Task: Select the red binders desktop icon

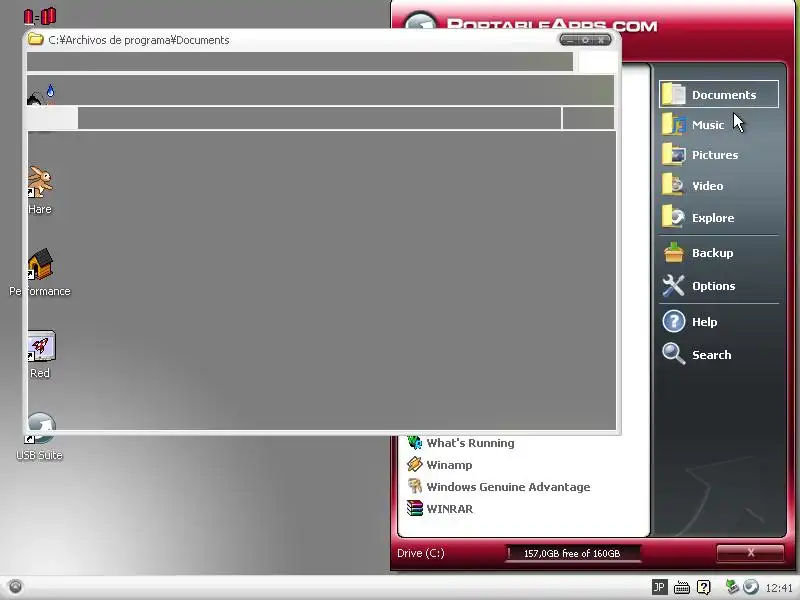Action: pos(40,16)
